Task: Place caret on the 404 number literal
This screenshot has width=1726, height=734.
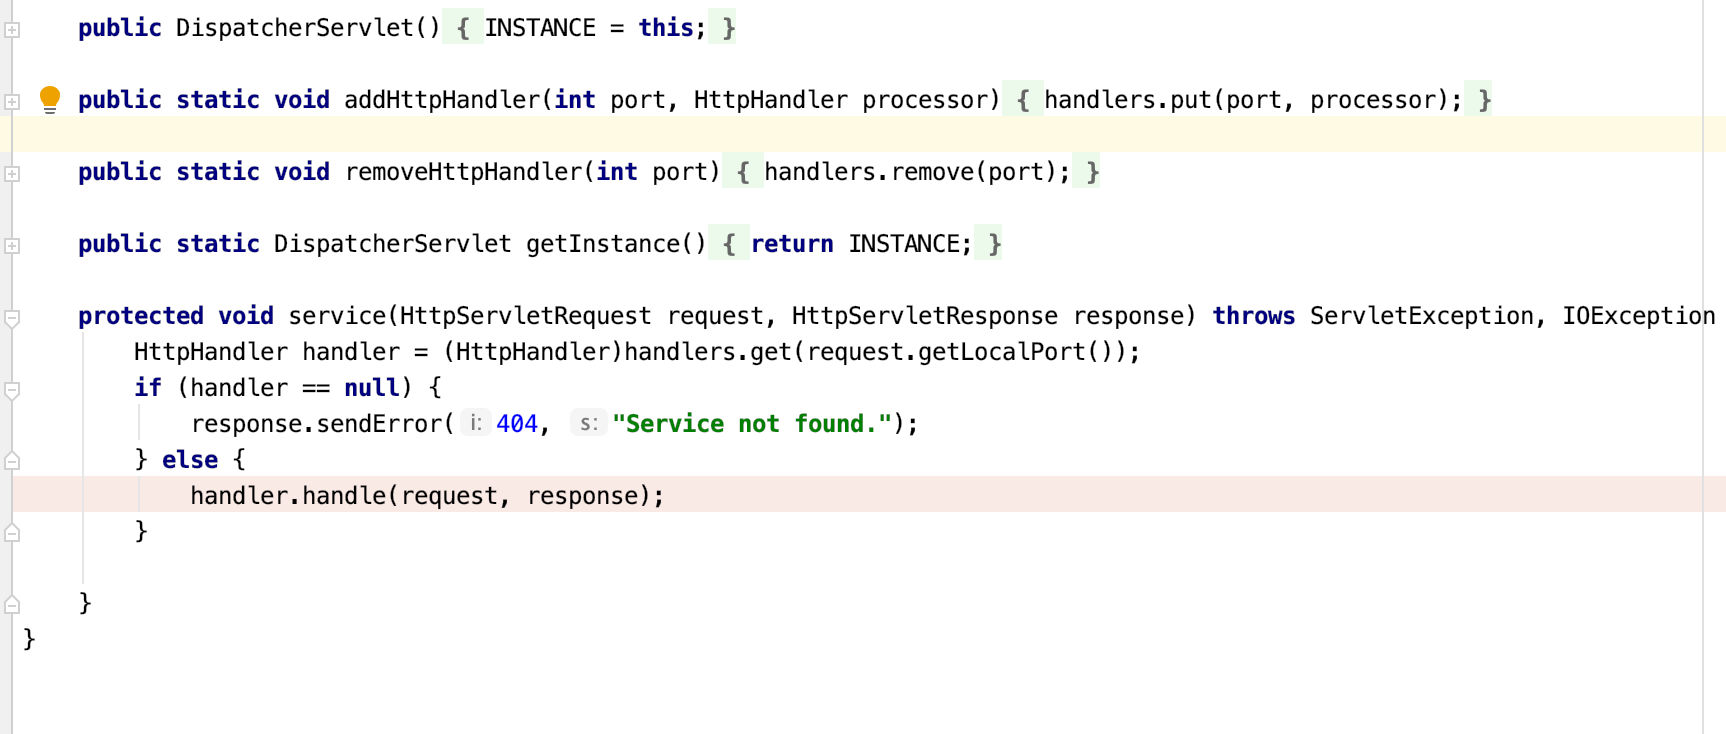Action: 517,424
